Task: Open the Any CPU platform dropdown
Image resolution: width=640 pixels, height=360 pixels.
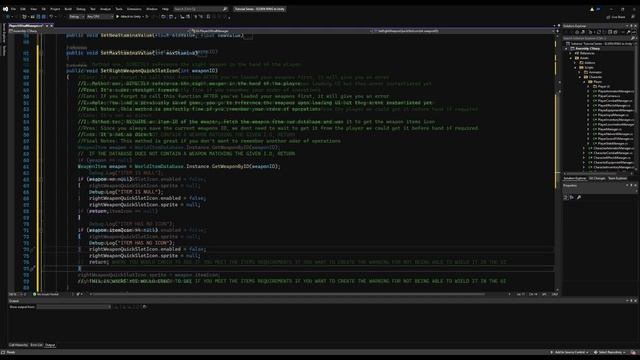Action: 100,17
